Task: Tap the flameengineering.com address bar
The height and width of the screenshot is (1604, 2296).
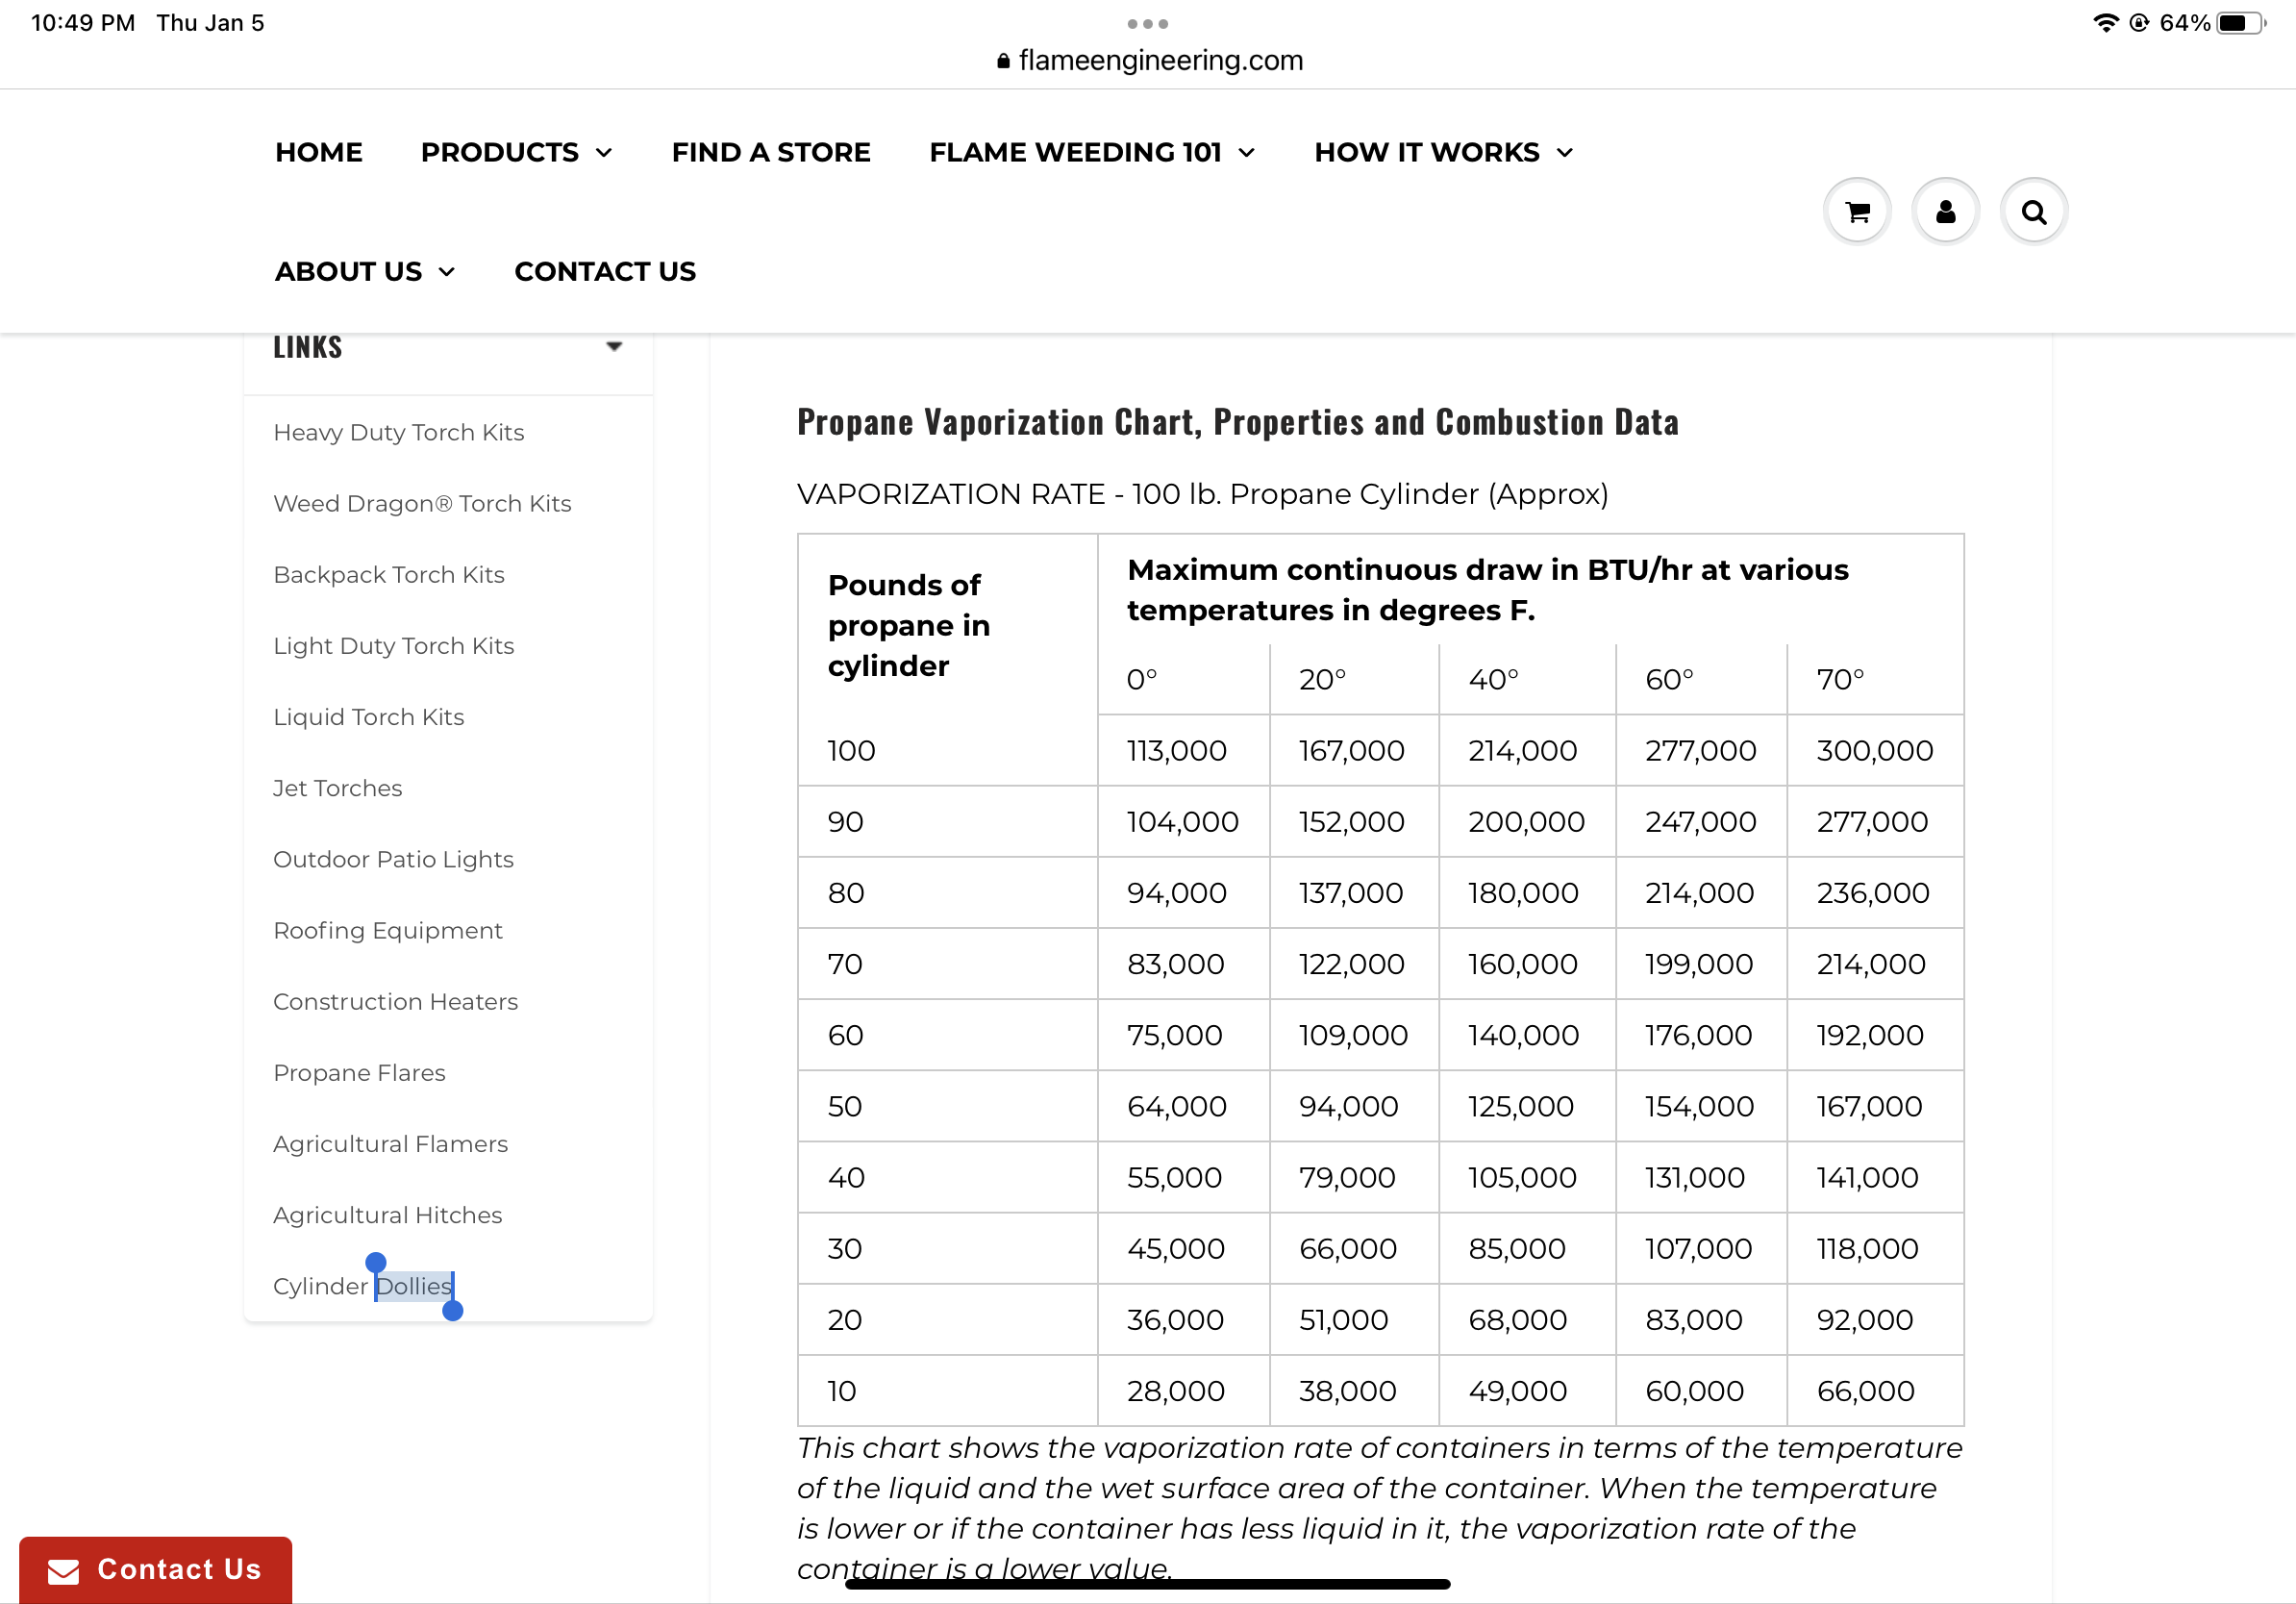Action: click(1160, 61)
